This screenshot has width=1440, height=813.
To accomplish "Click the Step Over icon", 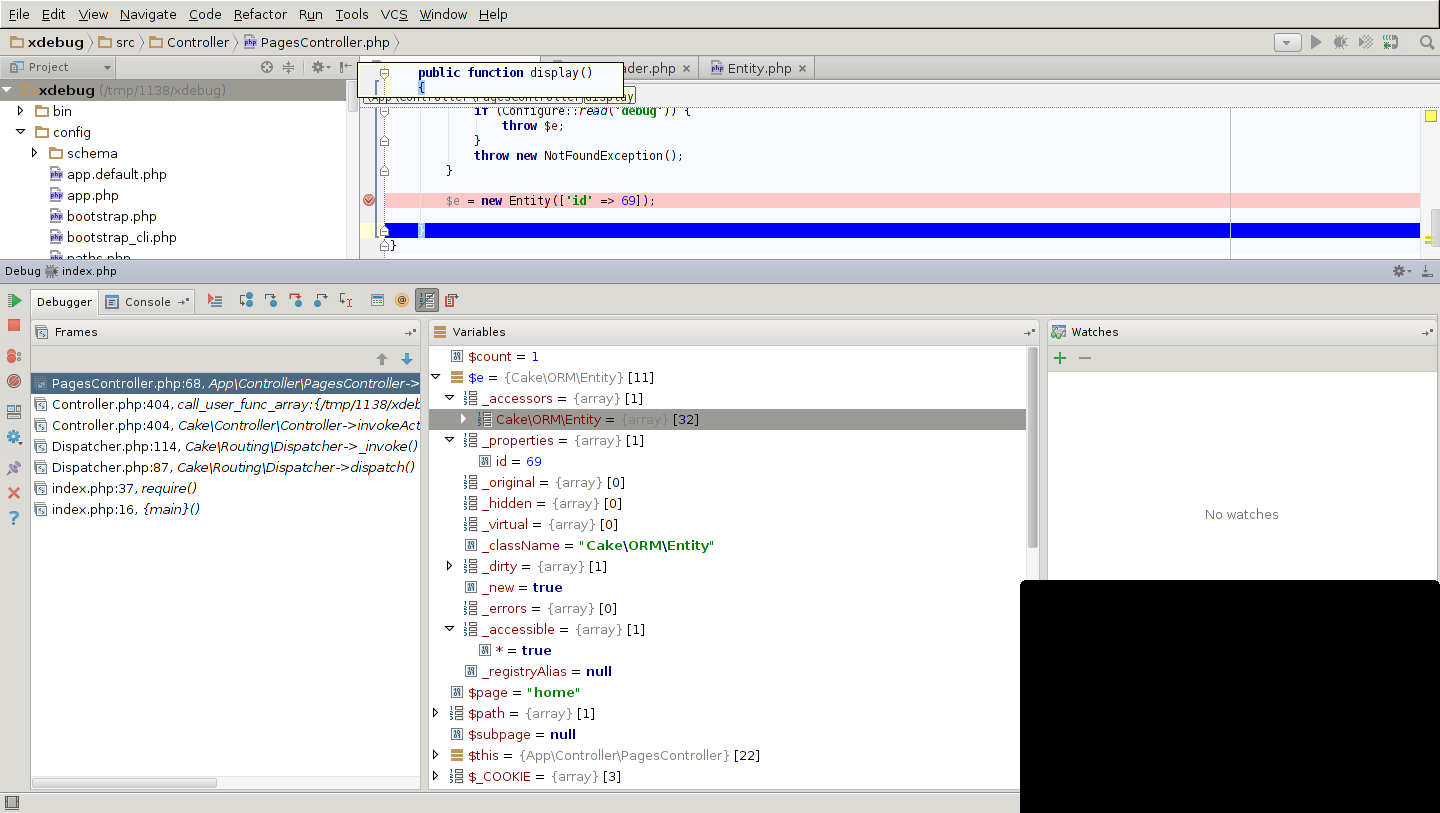I will pyautogui.click(x=246, y=301).
